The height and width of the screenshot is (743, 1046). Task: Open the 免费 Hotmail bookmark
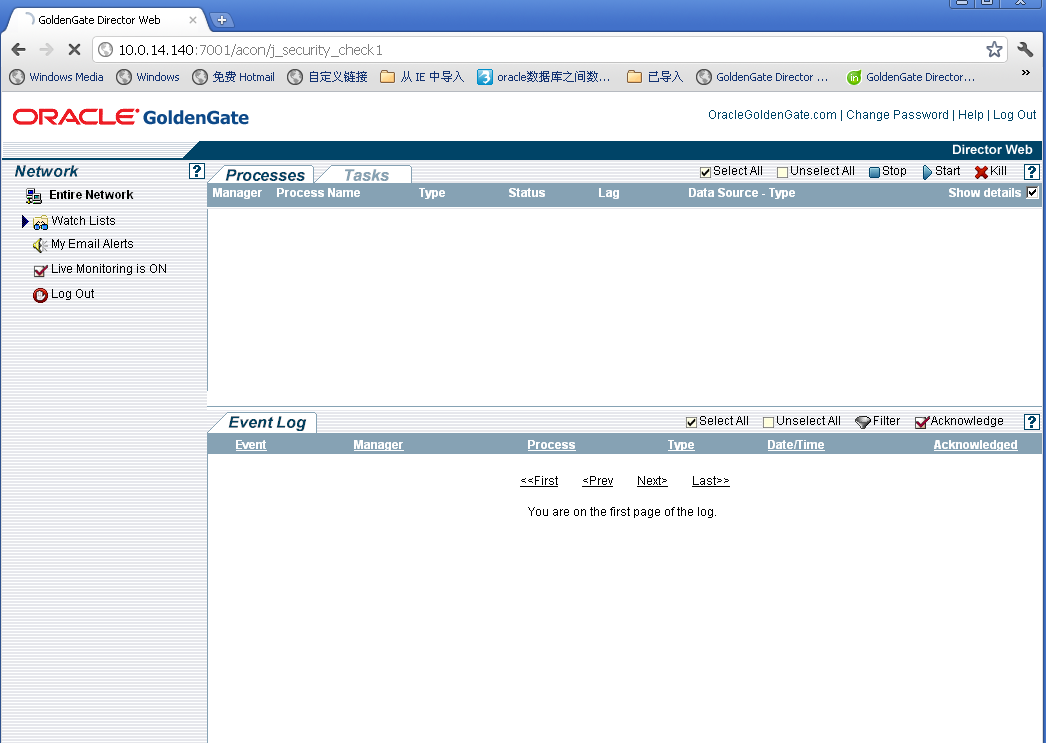[233, 77]
